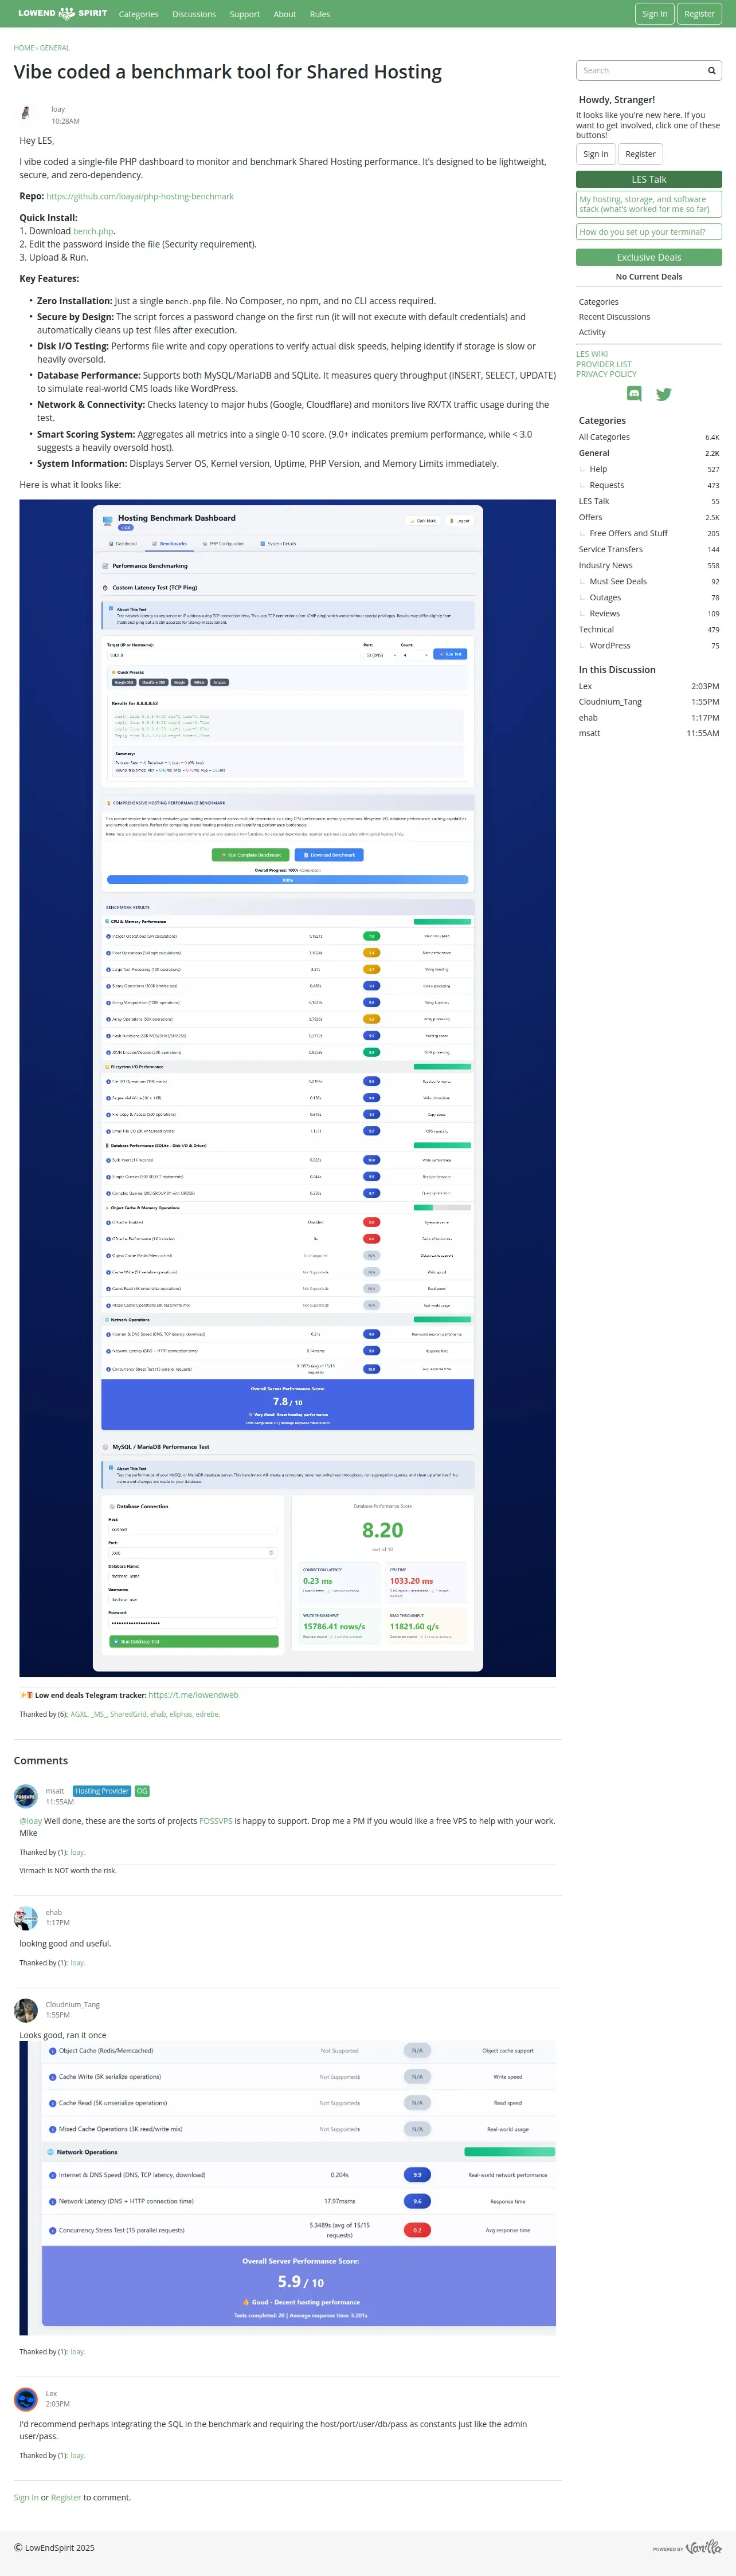Click the 2:03PM timestamp on Lex's comment

point(58,2404)
